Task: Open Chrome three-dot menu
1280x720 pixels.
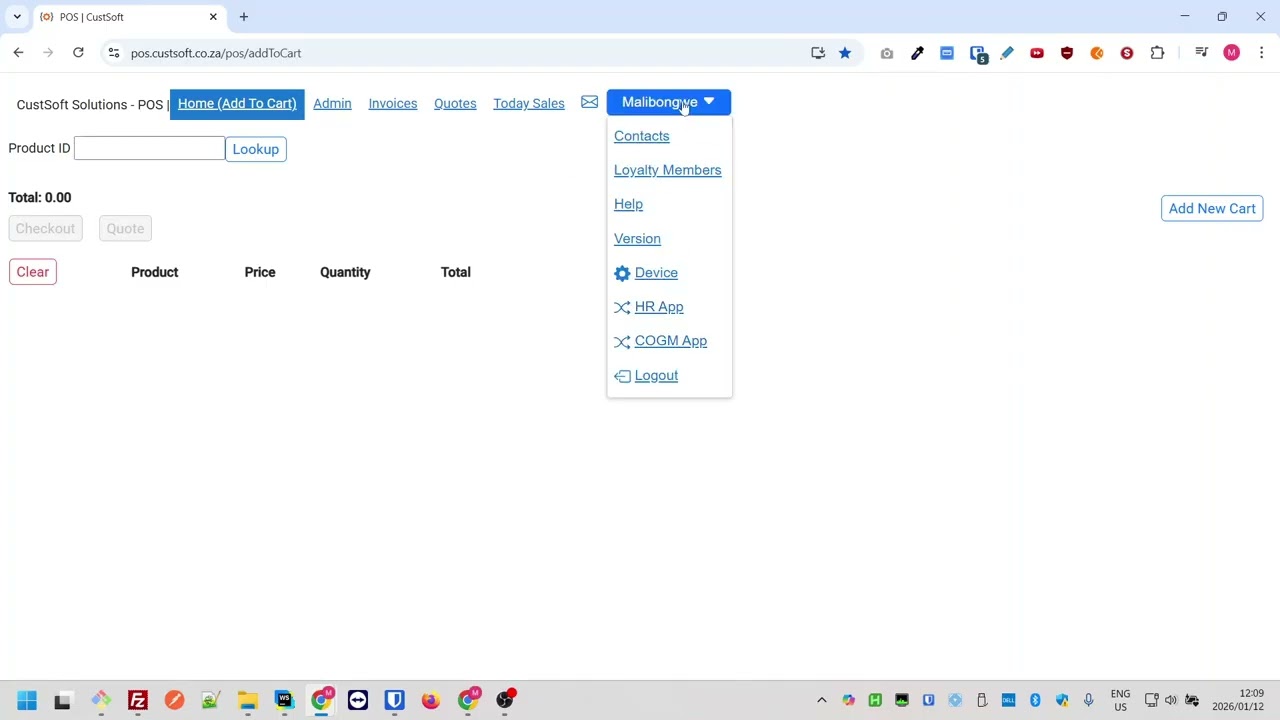Action: tap(1262, 53)
